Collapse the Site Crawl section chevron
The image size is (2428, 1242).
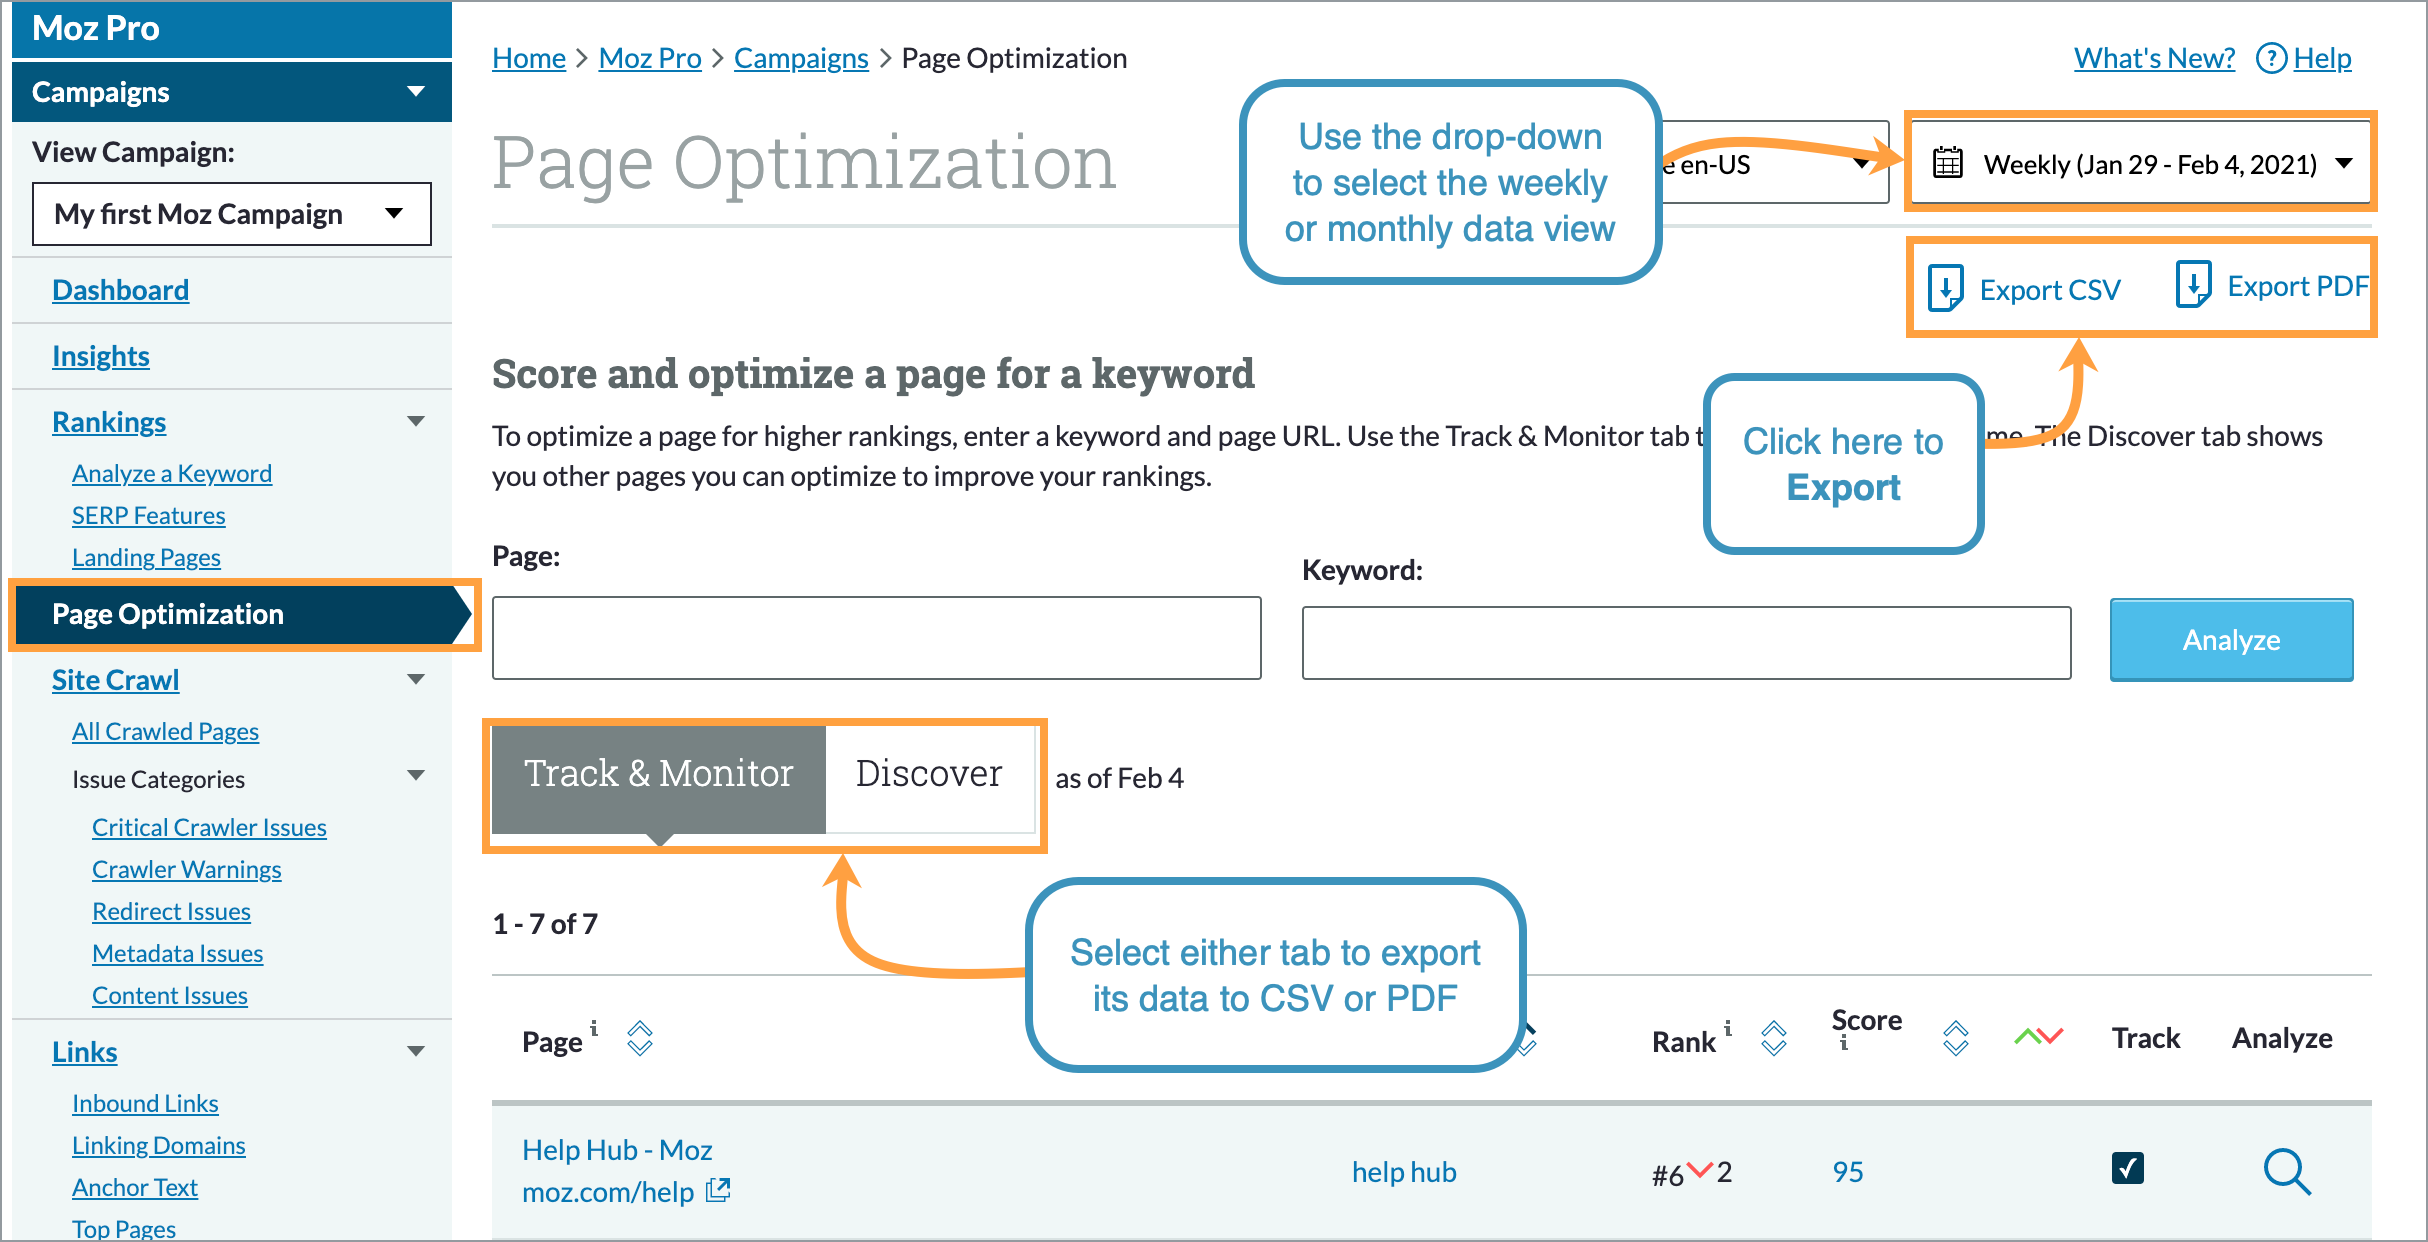(417, 679)
